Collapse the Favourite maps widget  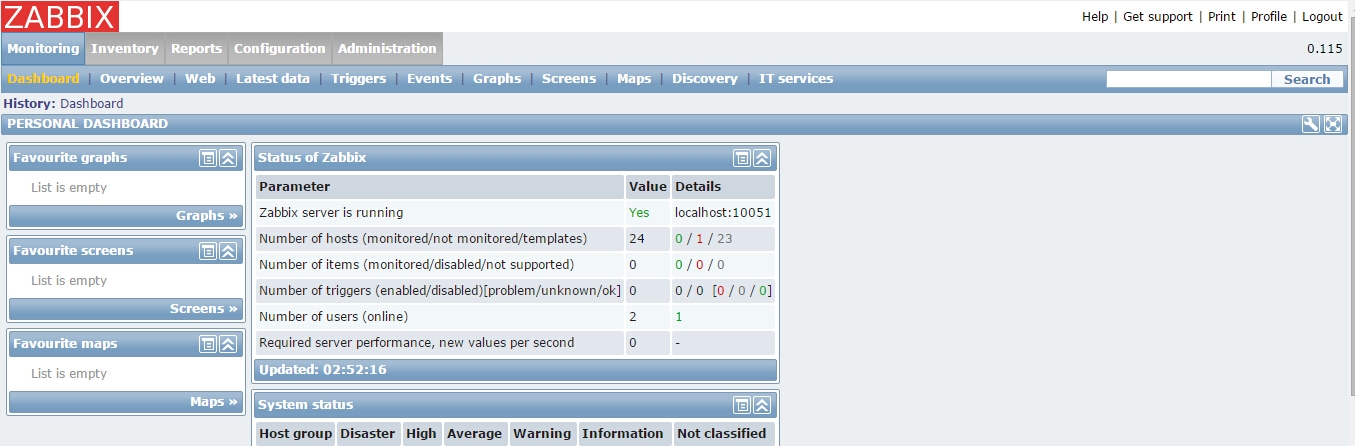point(227,344)
